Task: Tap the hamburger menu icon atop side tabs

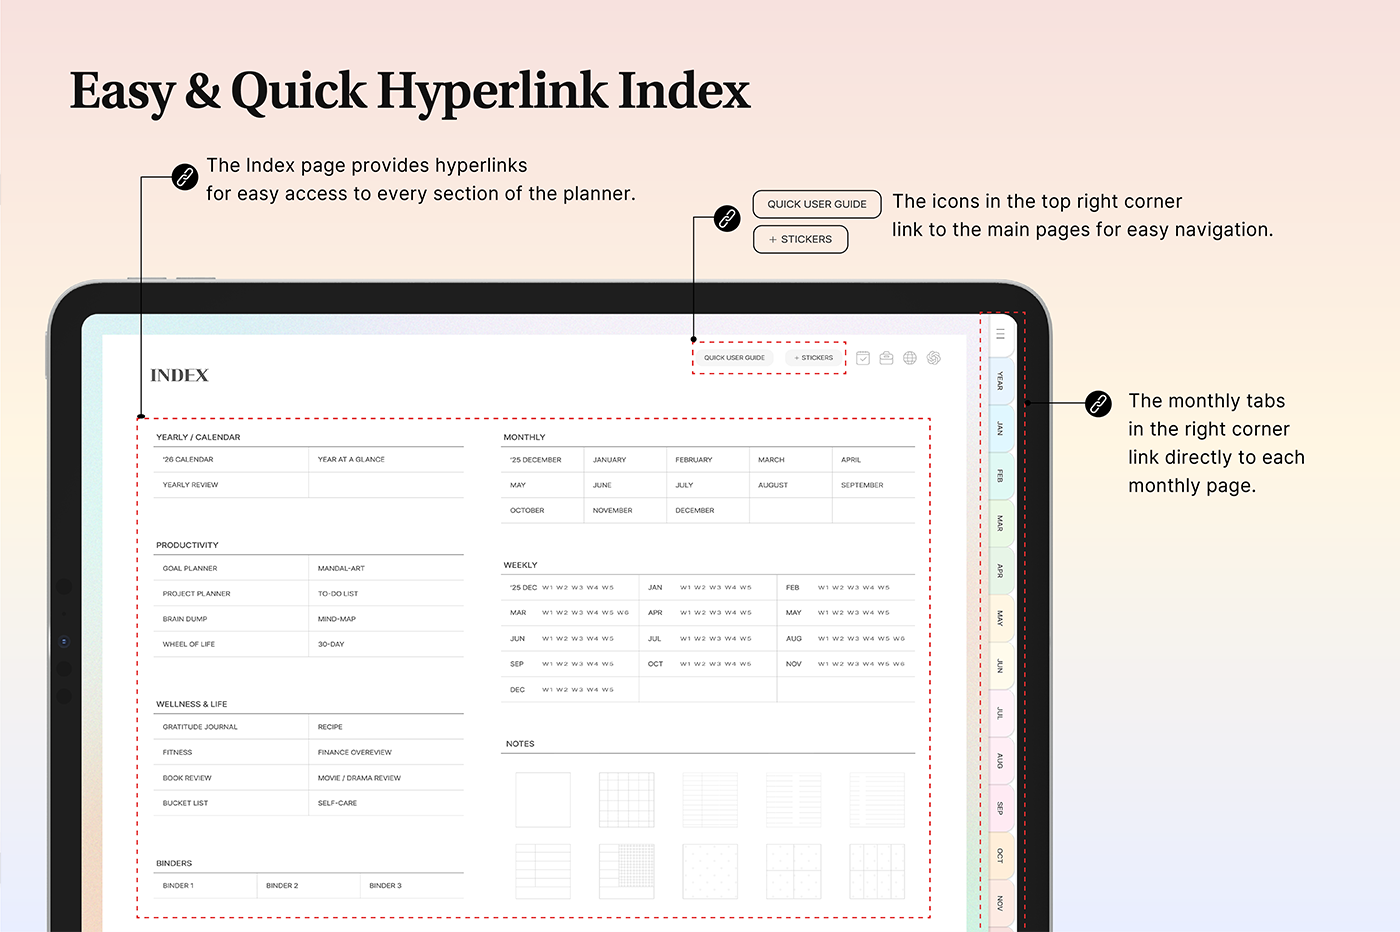Action: tap(1000, 334)
